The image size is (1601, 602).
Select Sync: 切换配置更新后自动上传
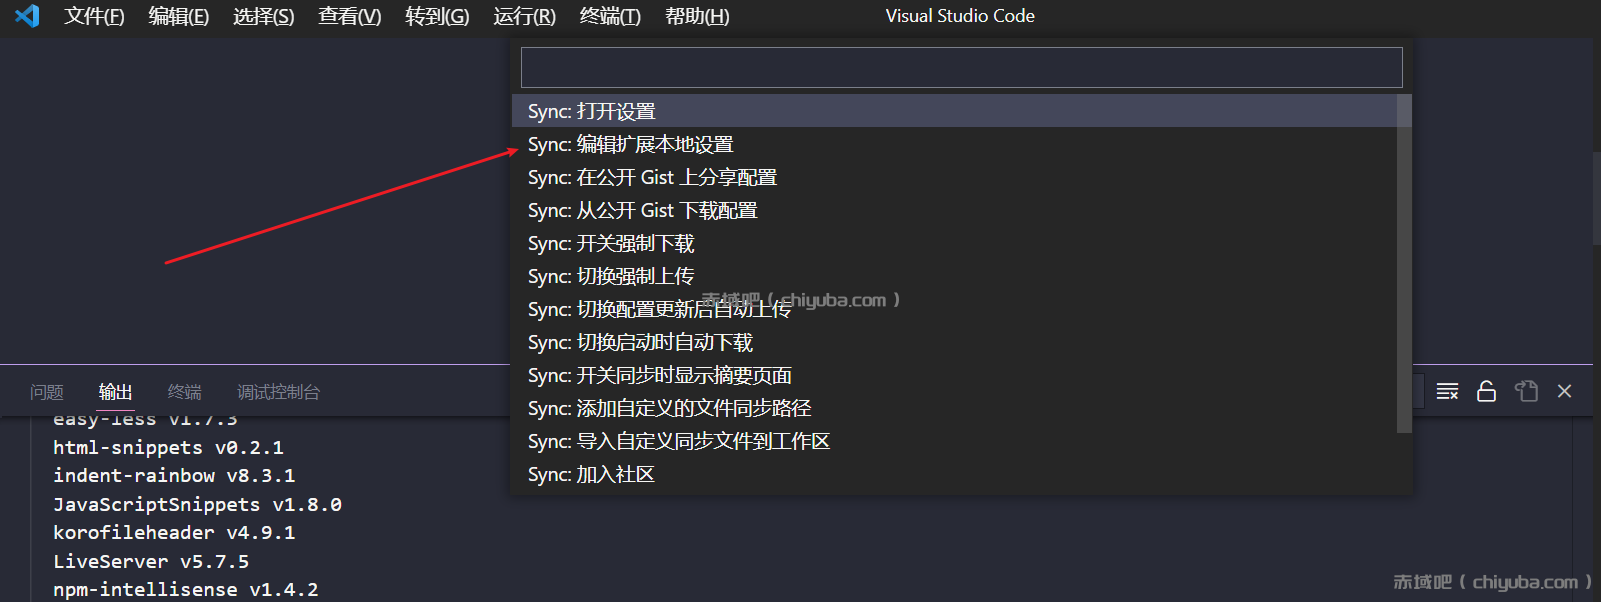click(x=954, y=309)
